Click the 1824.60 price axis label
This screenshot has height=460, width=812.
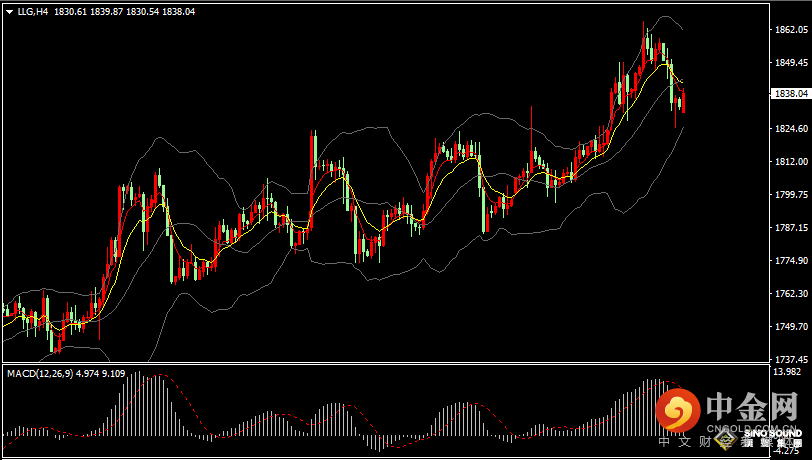click(790, 129)
